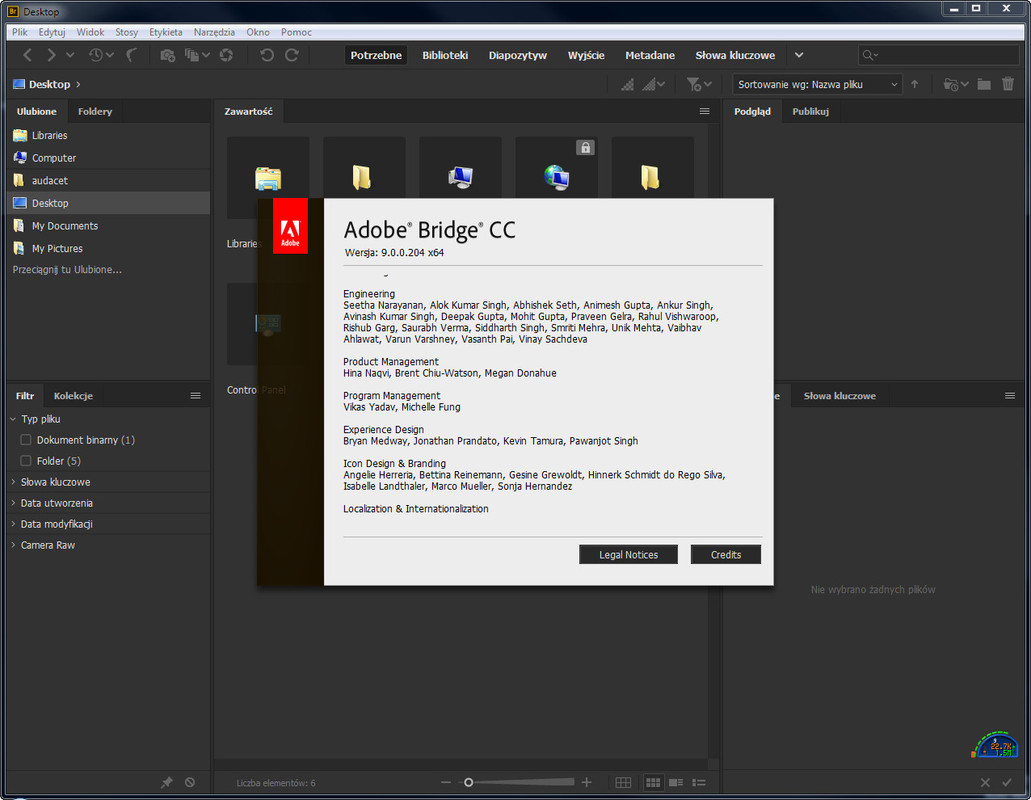Switch to thumbnails view

pos(653,782)
